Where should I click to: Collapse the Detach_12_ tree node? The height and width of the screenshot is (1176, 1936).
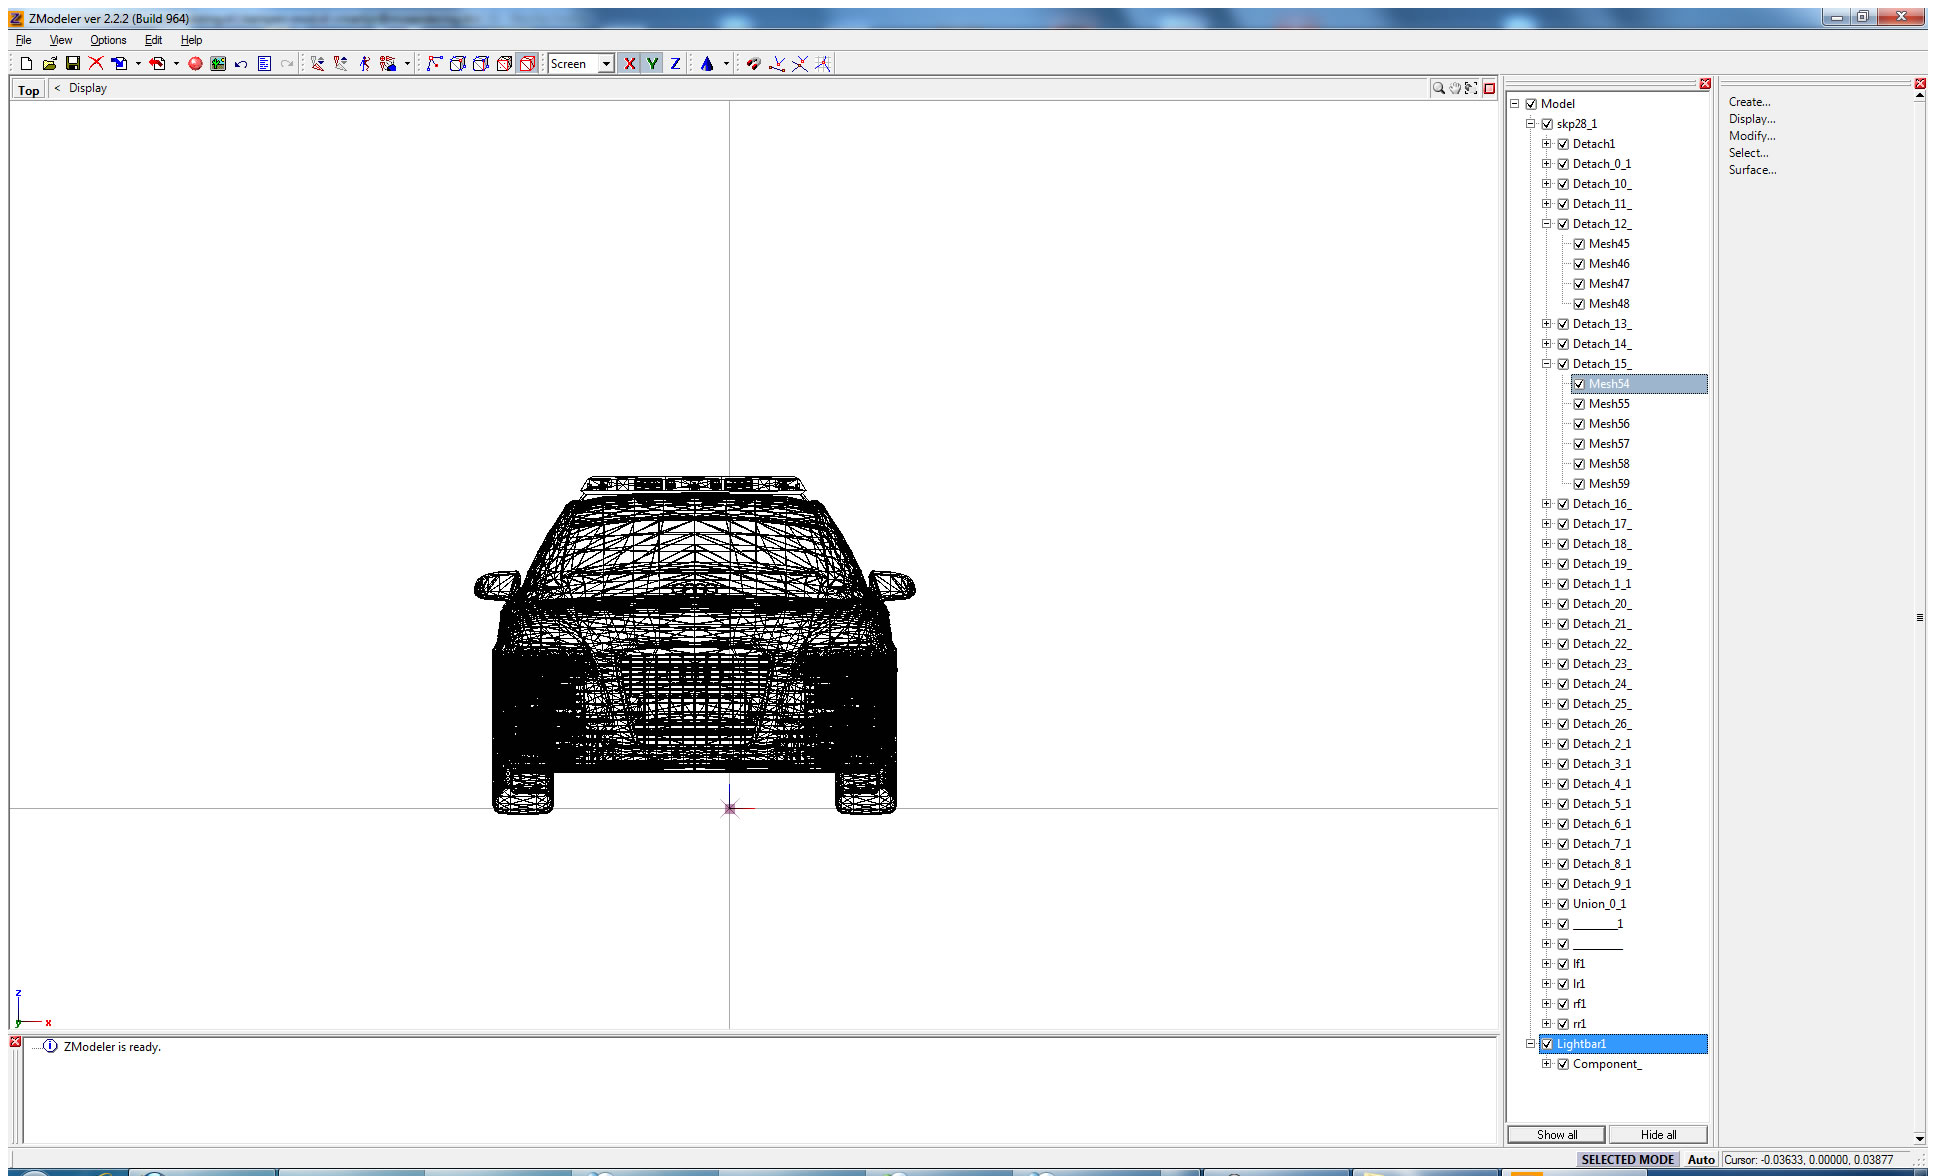click(1546, 224)
